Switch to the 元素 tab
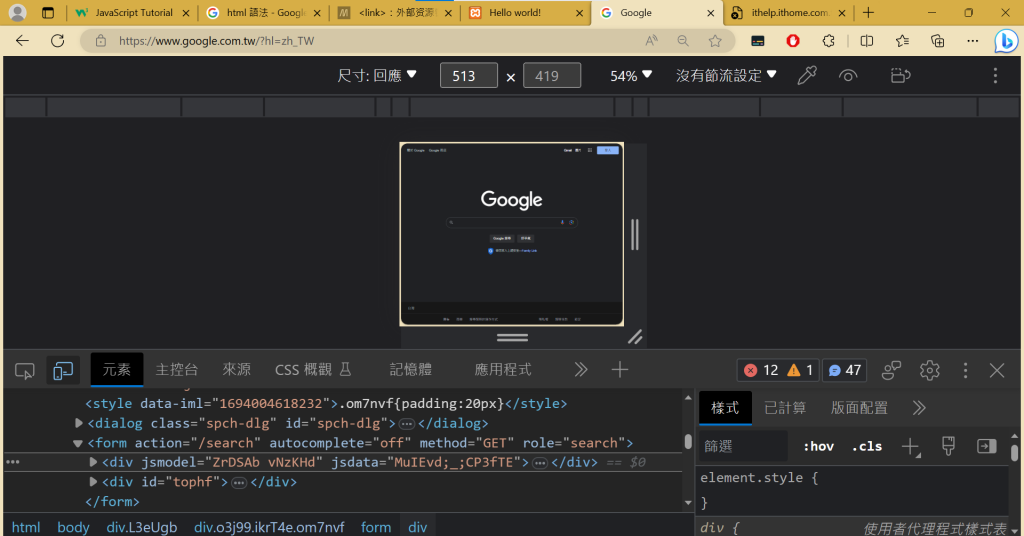This screenshot has width=1024, height=536. [116, 370]
